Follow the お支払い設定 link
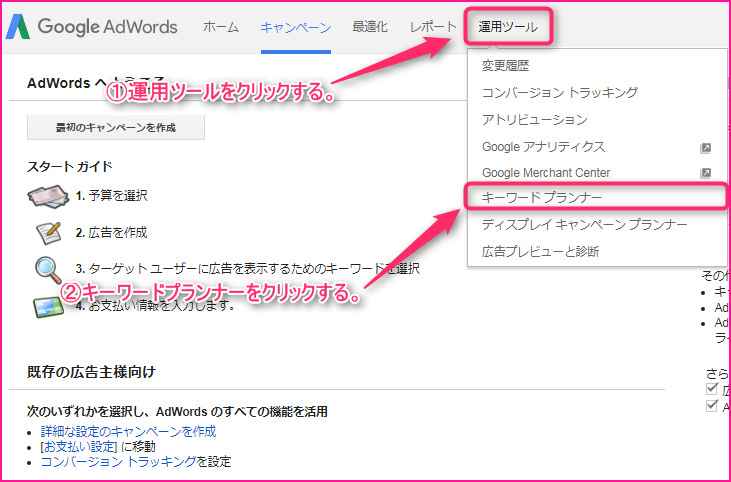731x482 pixels. click(x=78, y=447)
